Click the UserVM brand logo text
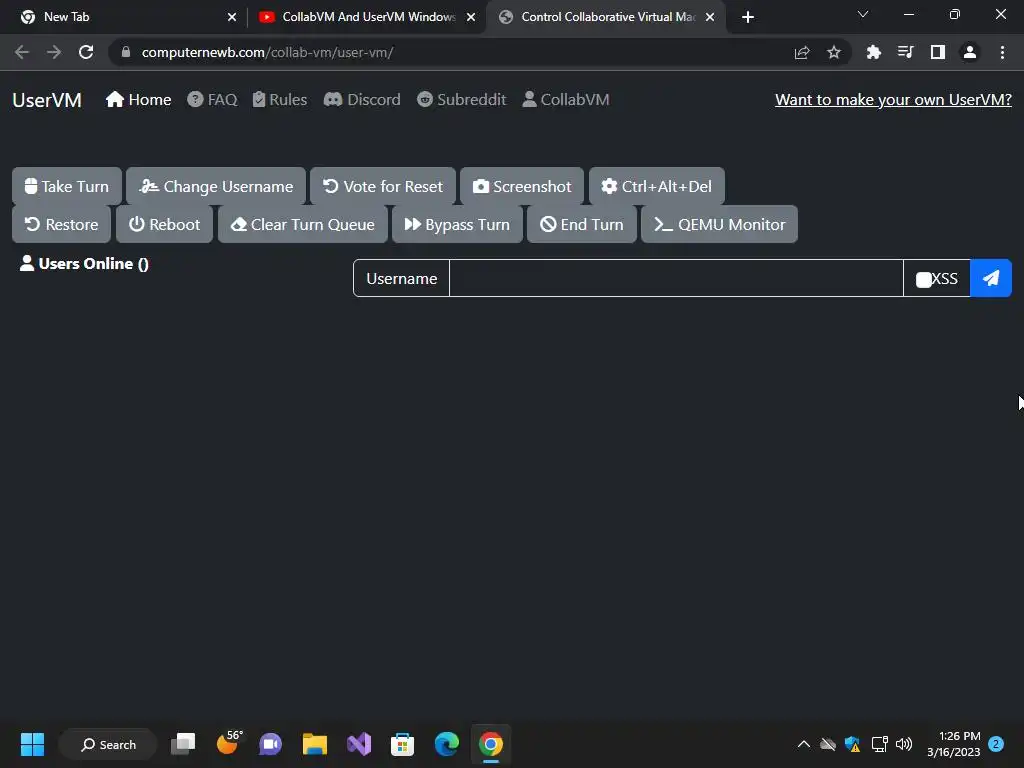This screenshot has height=768, width=1024. pyautogui.click(x=47, y=100)
